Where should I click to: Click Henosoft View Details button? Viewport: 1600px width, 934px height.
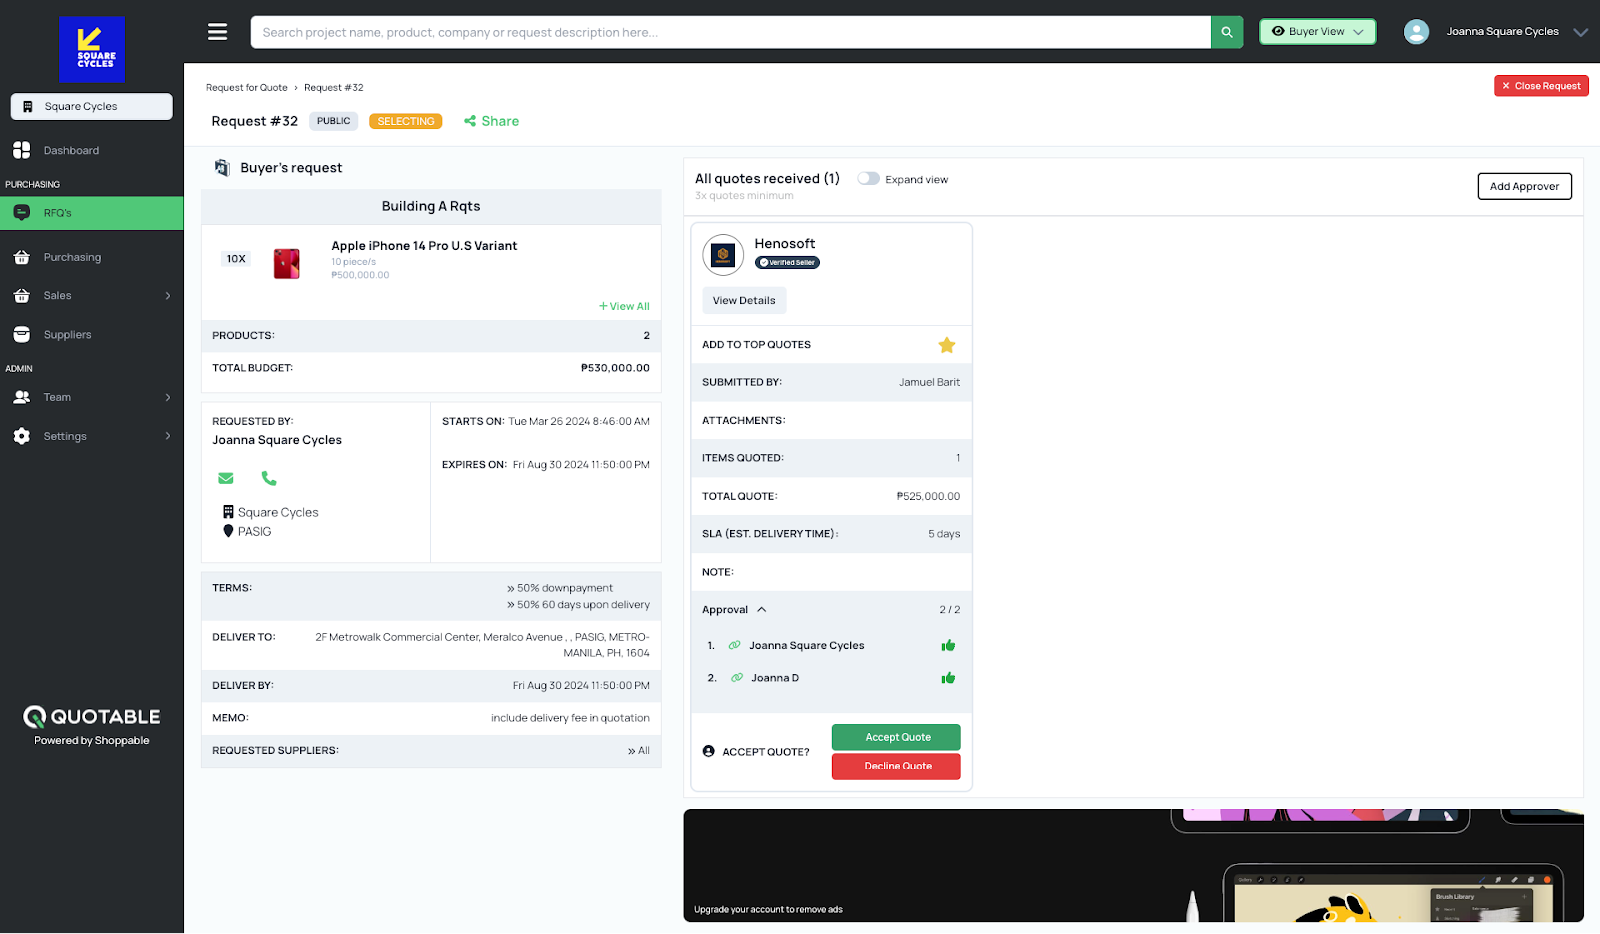(744, 300)
